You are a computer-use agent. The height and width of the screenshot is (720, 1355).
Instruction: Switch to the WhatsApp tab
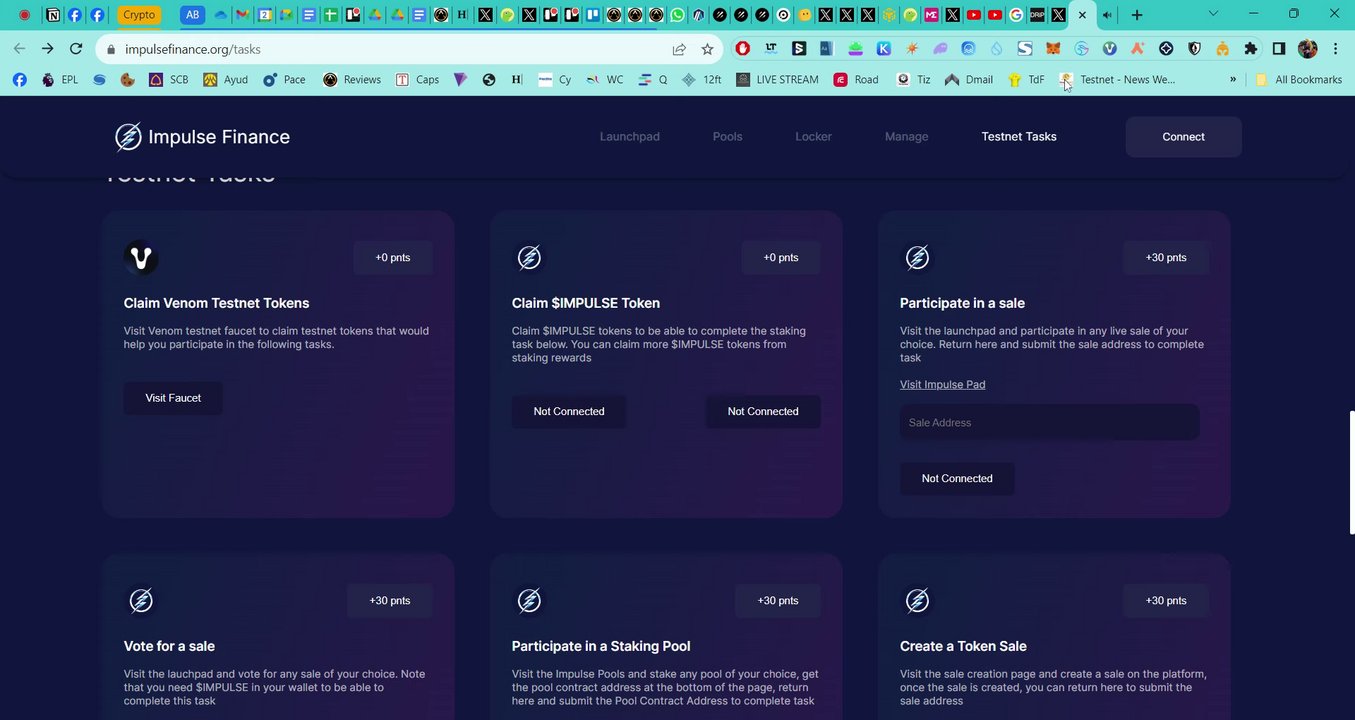pos(679,15)
